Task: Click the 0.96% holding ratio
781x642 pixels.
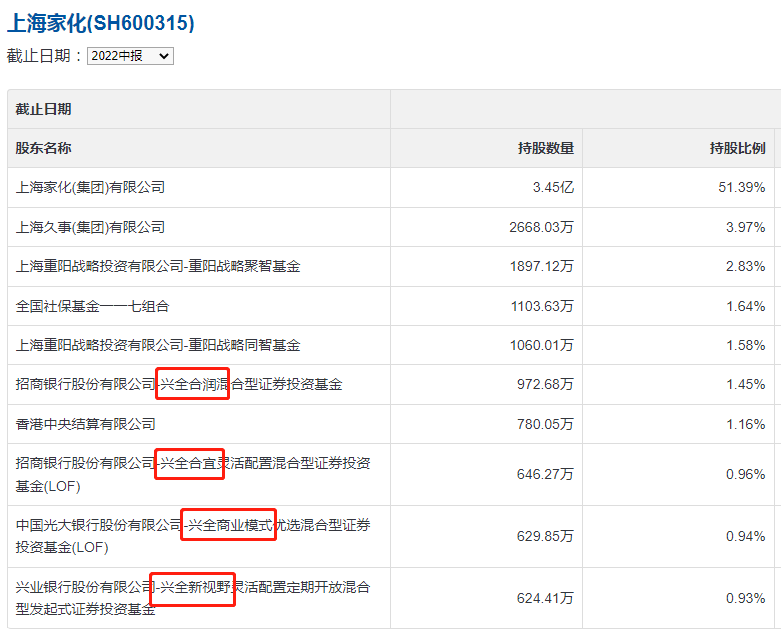Action: click(x=745, y=474)
